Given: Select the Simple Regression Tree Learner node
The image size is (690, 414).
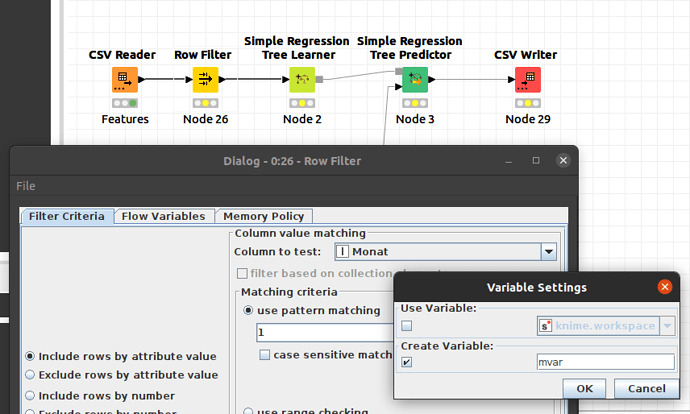Looking at the screenshot, I should coord(302,80).
